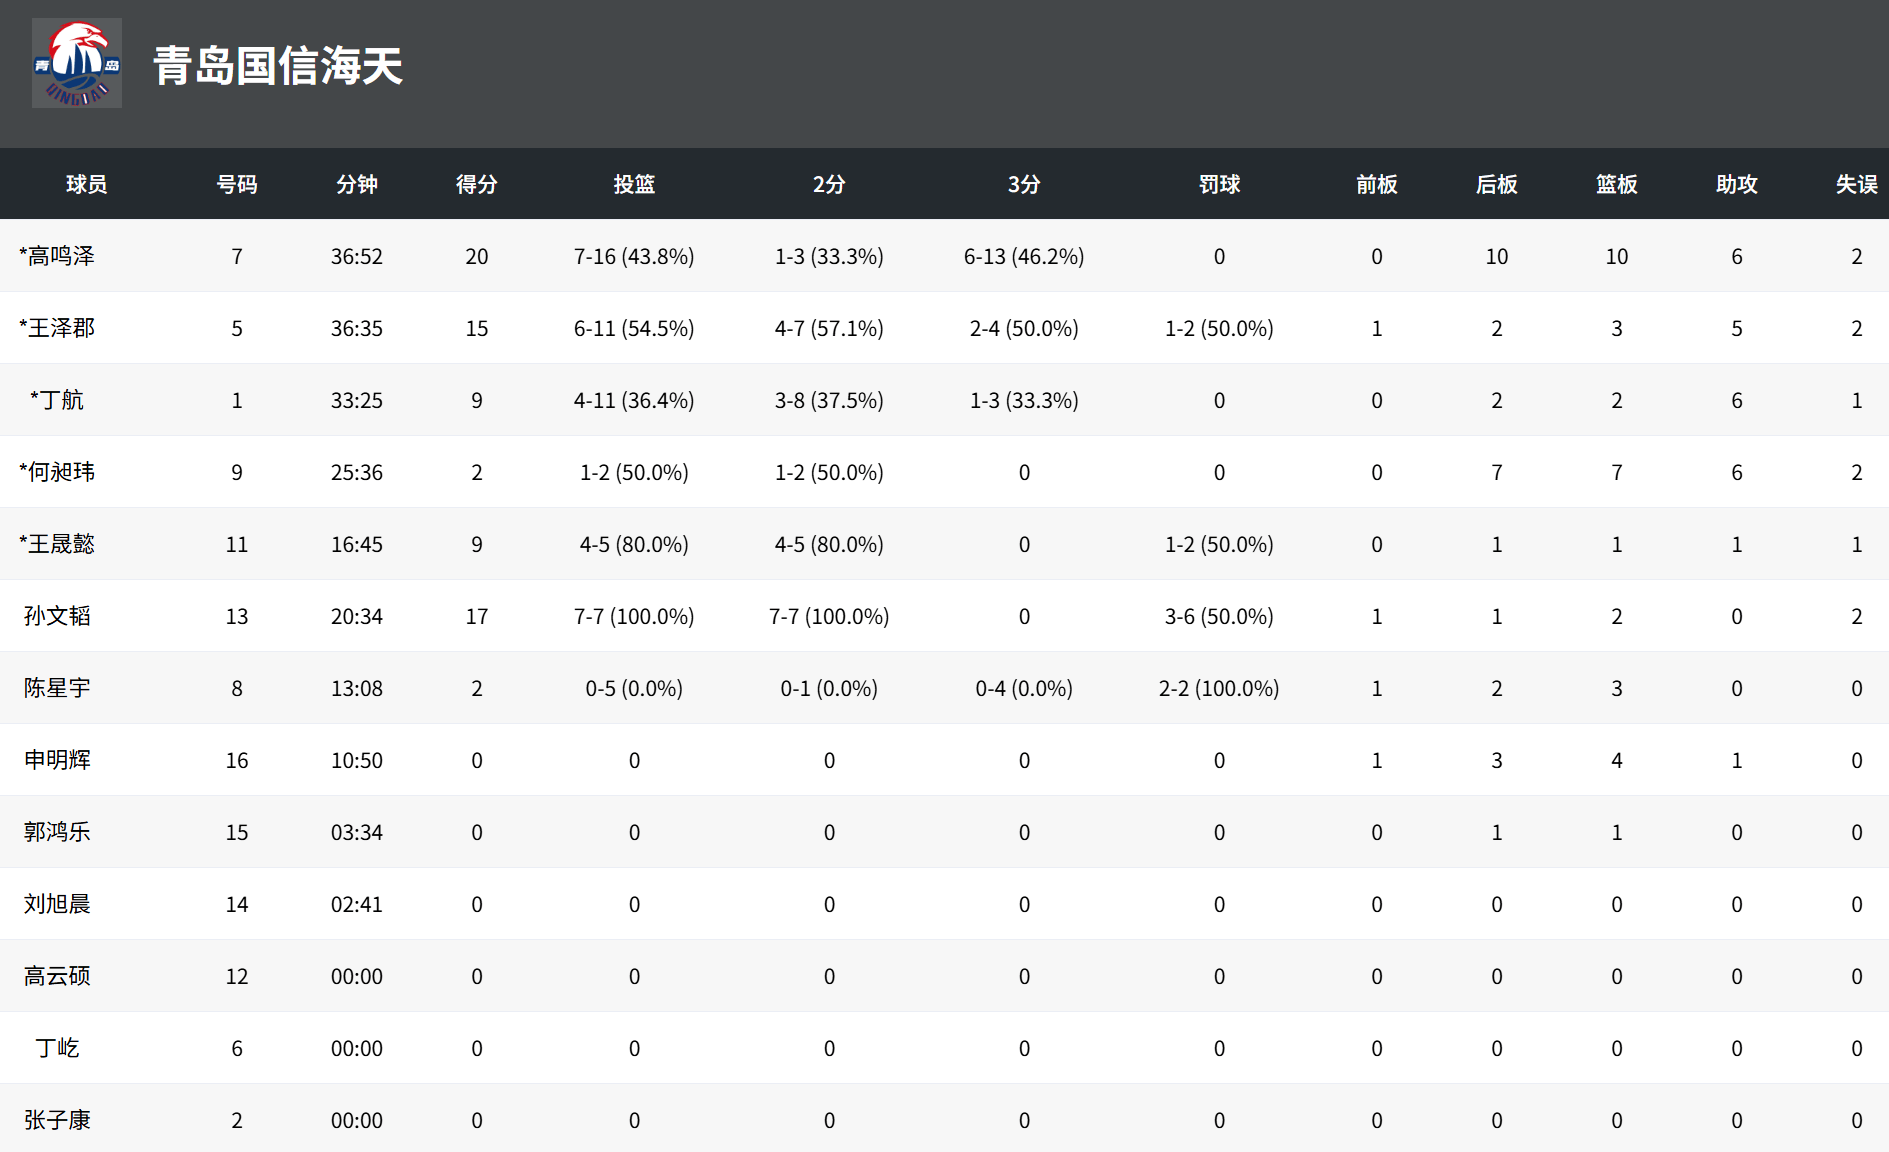The width and height of the screenshot is (1889, 1152).
Task: Select the 球员 column header
Action: point(86,184)
